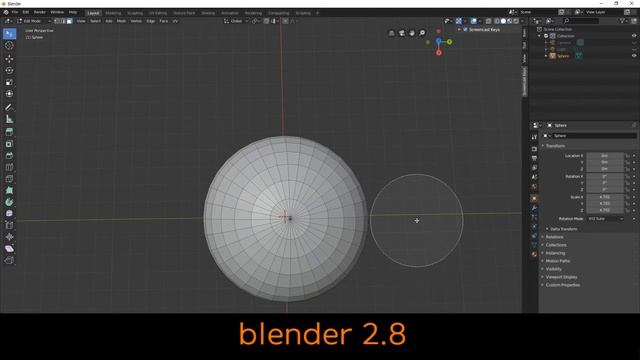Open the Material properties tab
Screen dimensions: 640x360
point(534,254)
